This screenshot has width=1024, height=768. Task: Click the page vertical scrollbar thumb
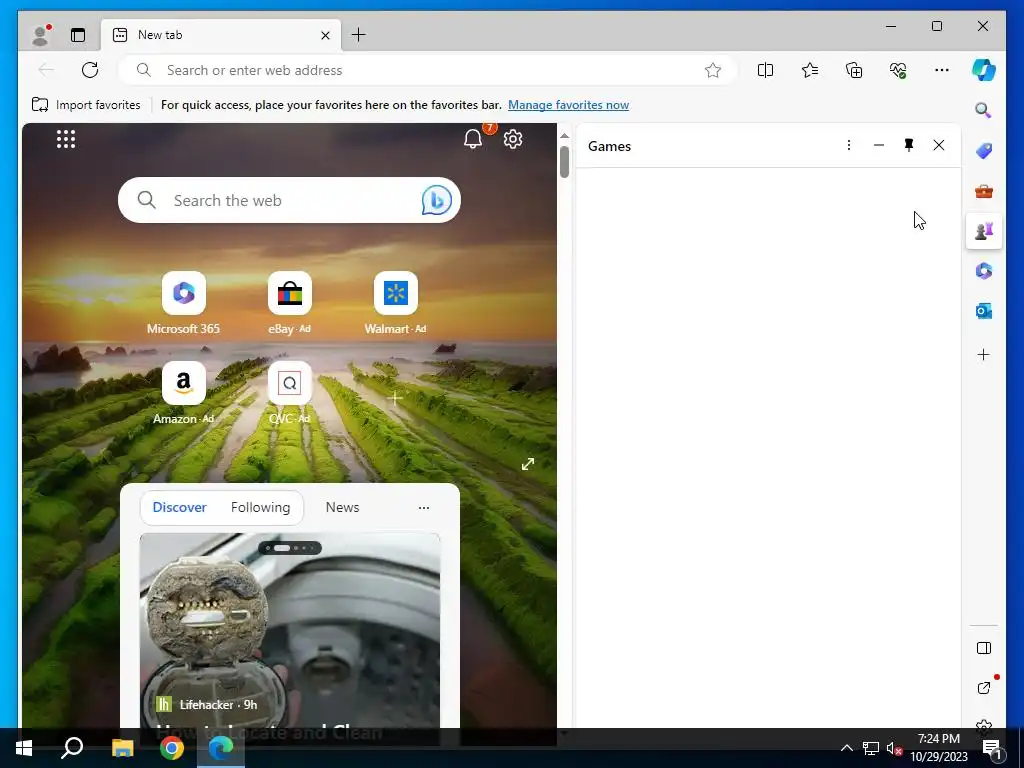pyautogui.click(x=564, y=161)
